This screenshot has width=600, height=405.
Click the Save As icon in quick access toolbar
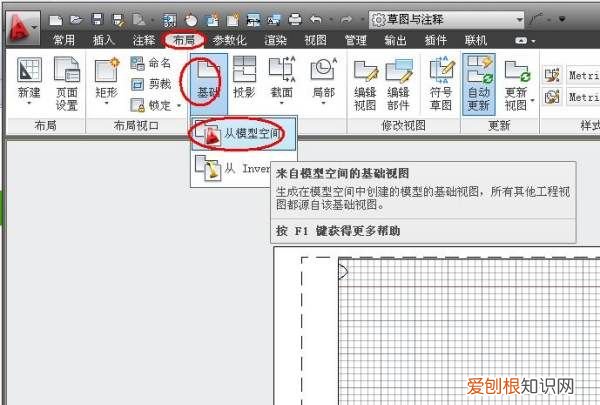(118, 20)
